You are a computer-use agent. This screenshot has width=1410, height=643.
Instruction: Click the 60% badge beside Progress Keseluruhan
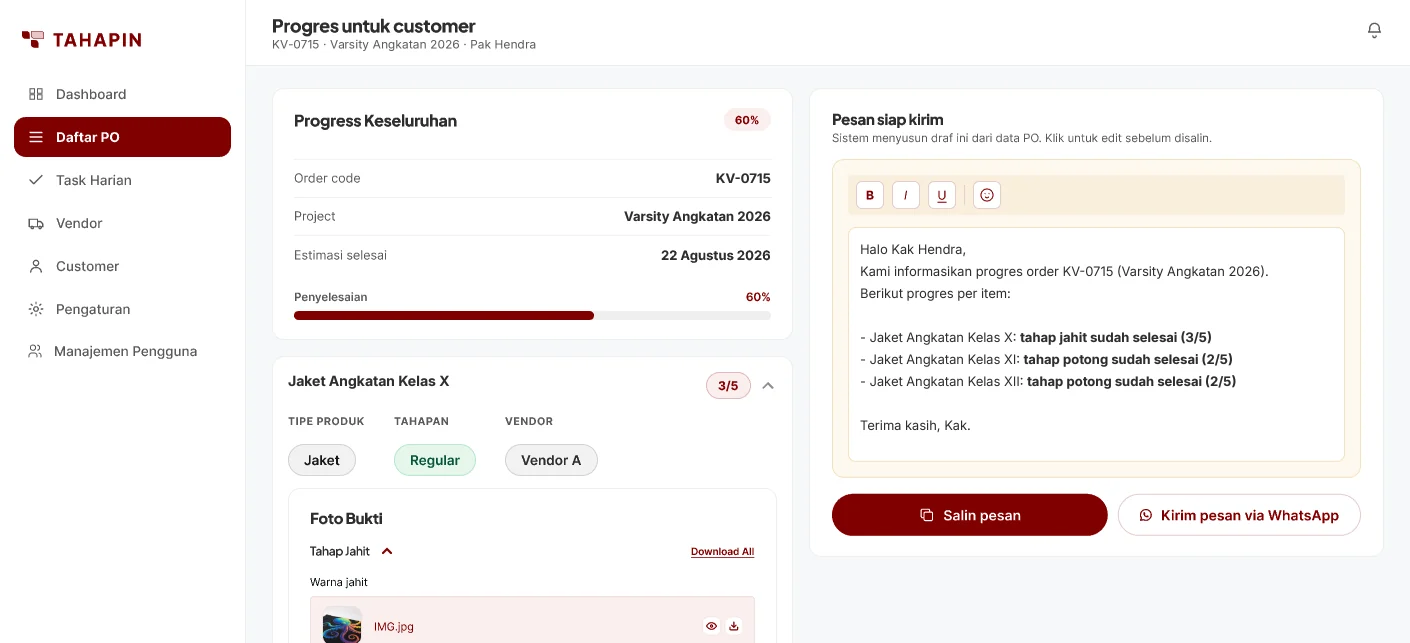pos(747,120)
